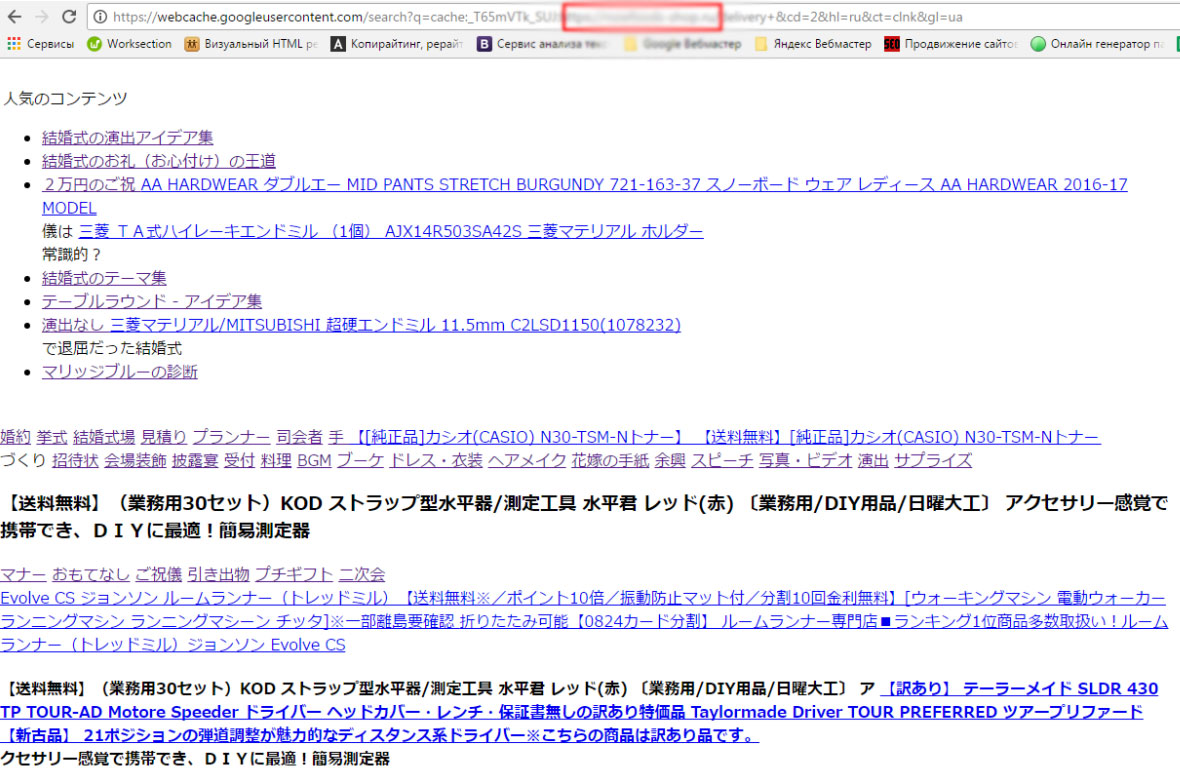
Task: Open the Яндекс Вебмастер bookmark folder
Action: coord(813,44)
